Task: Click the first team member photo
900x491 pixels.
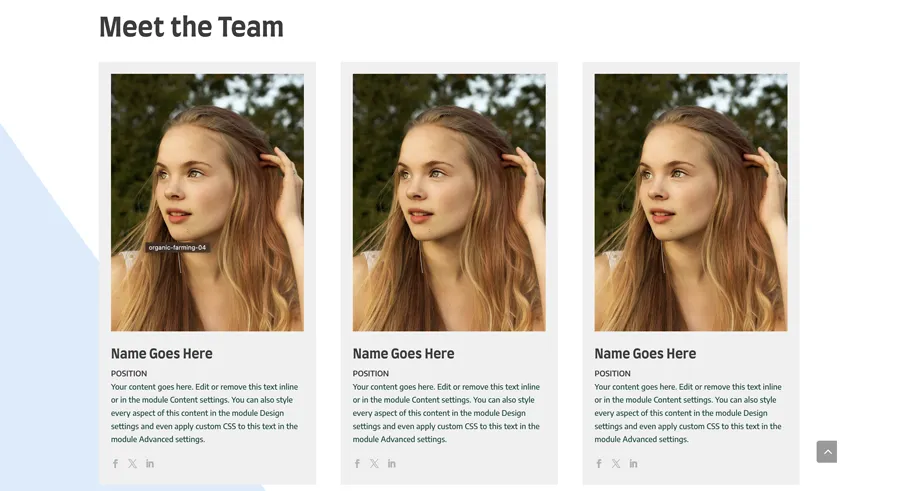Action: [207, 202]
